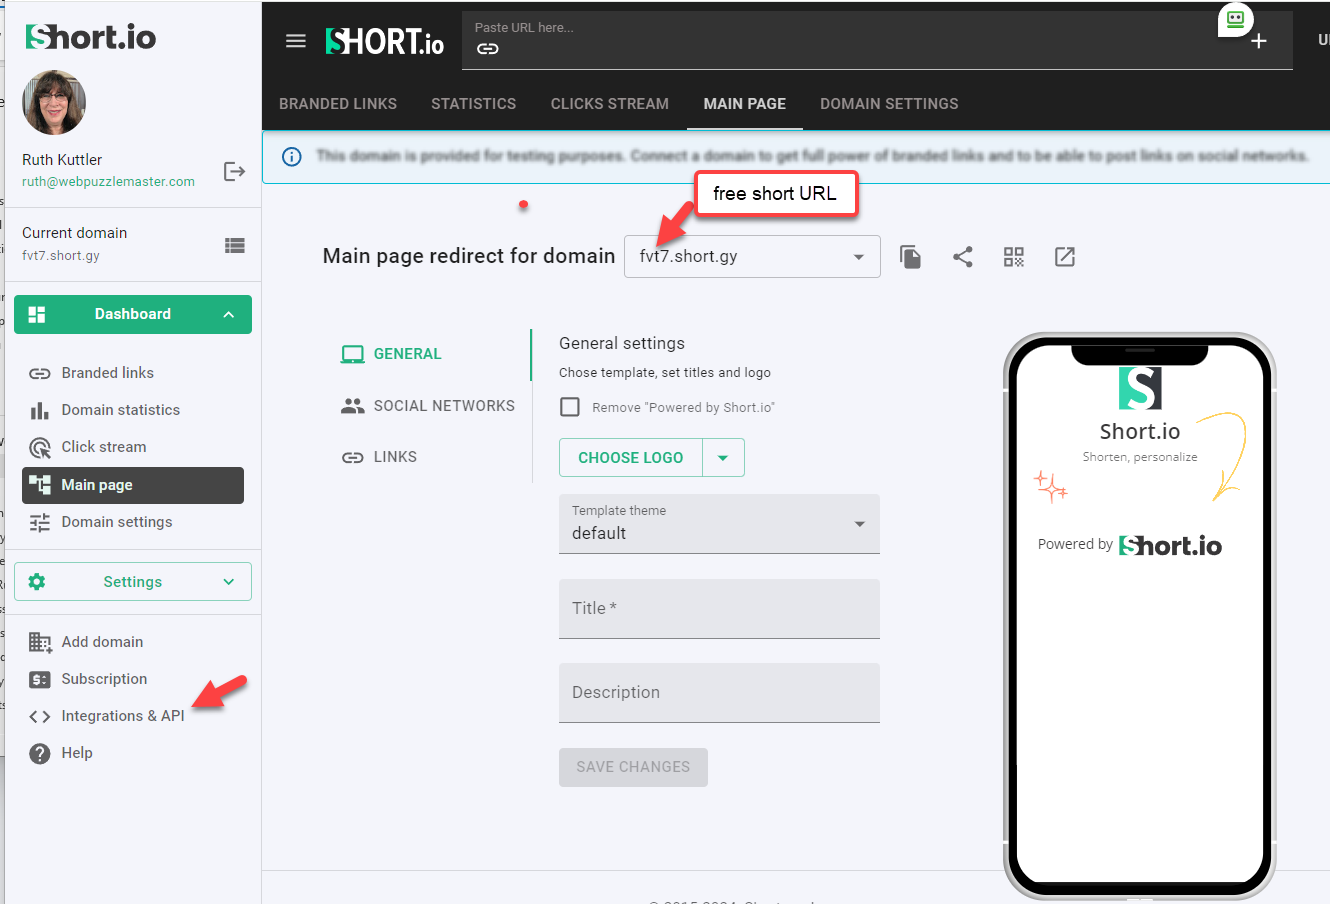The width and height of the screenshot is (1330, 904).
Task: Open the fvt7.short.gy domain dropdown
Action: [x=752, y=256]
